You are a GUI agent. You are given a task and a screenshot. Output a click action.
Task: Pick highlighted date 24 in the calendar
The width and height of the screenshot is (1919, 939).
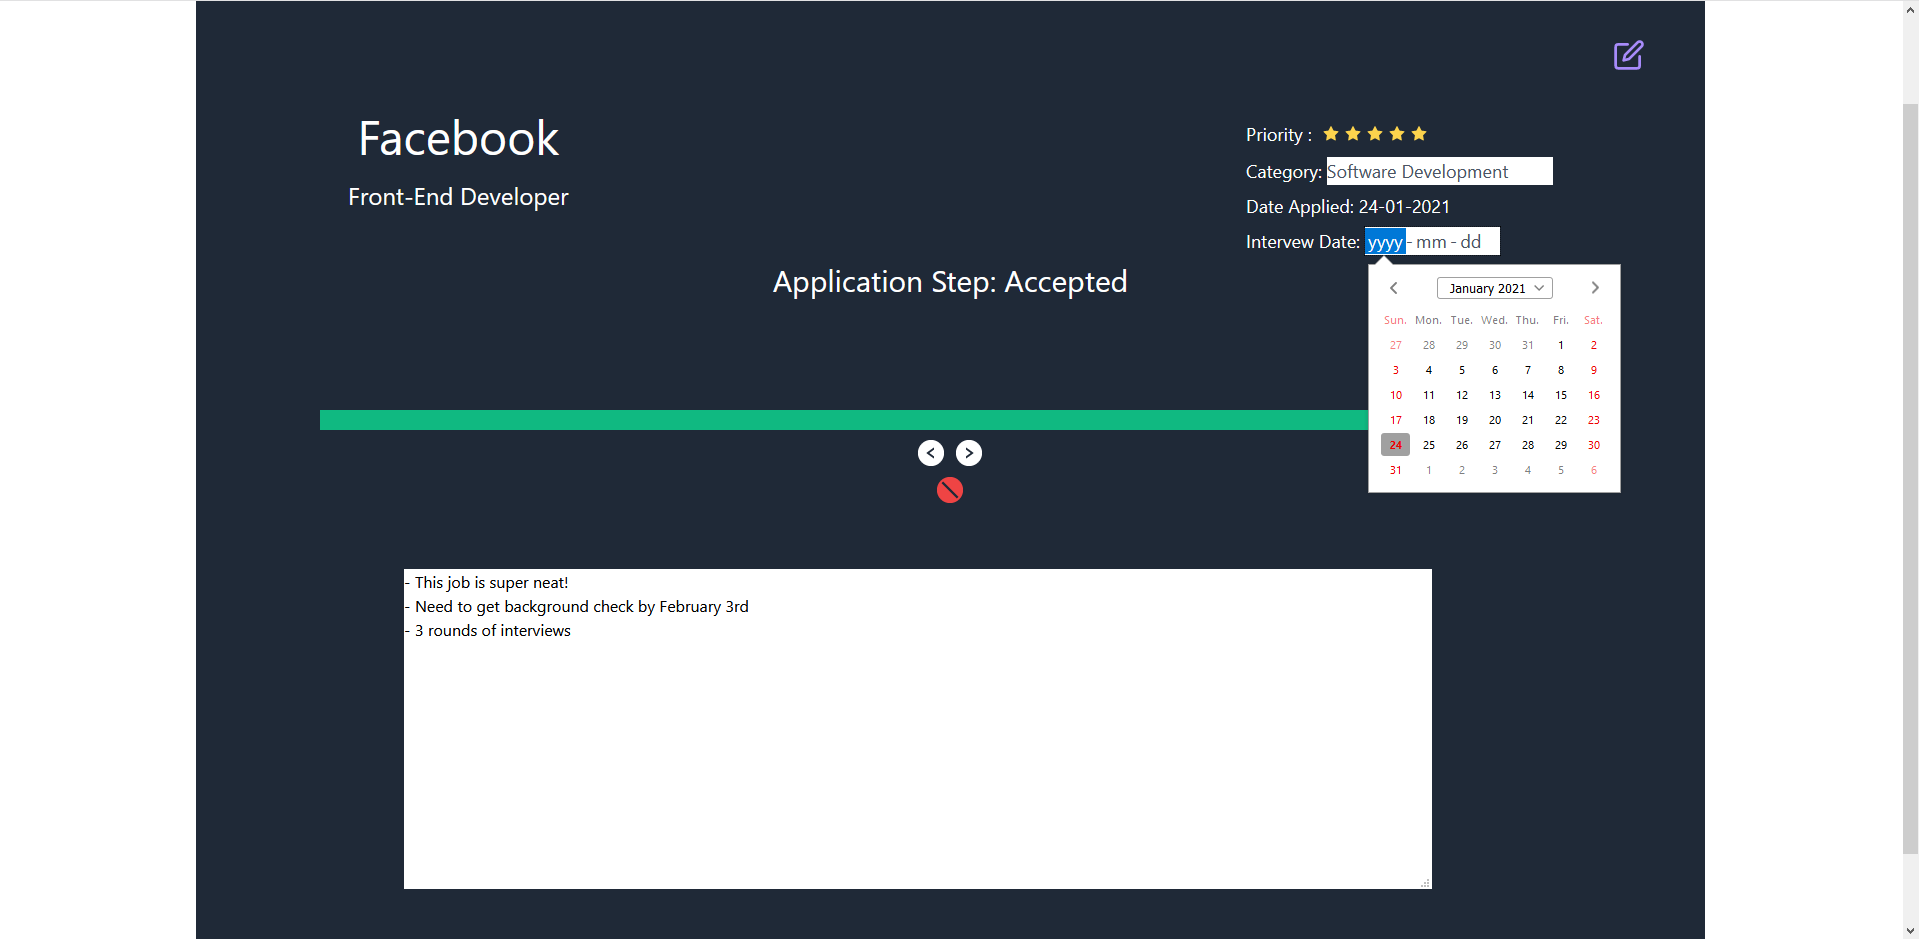1396,445
